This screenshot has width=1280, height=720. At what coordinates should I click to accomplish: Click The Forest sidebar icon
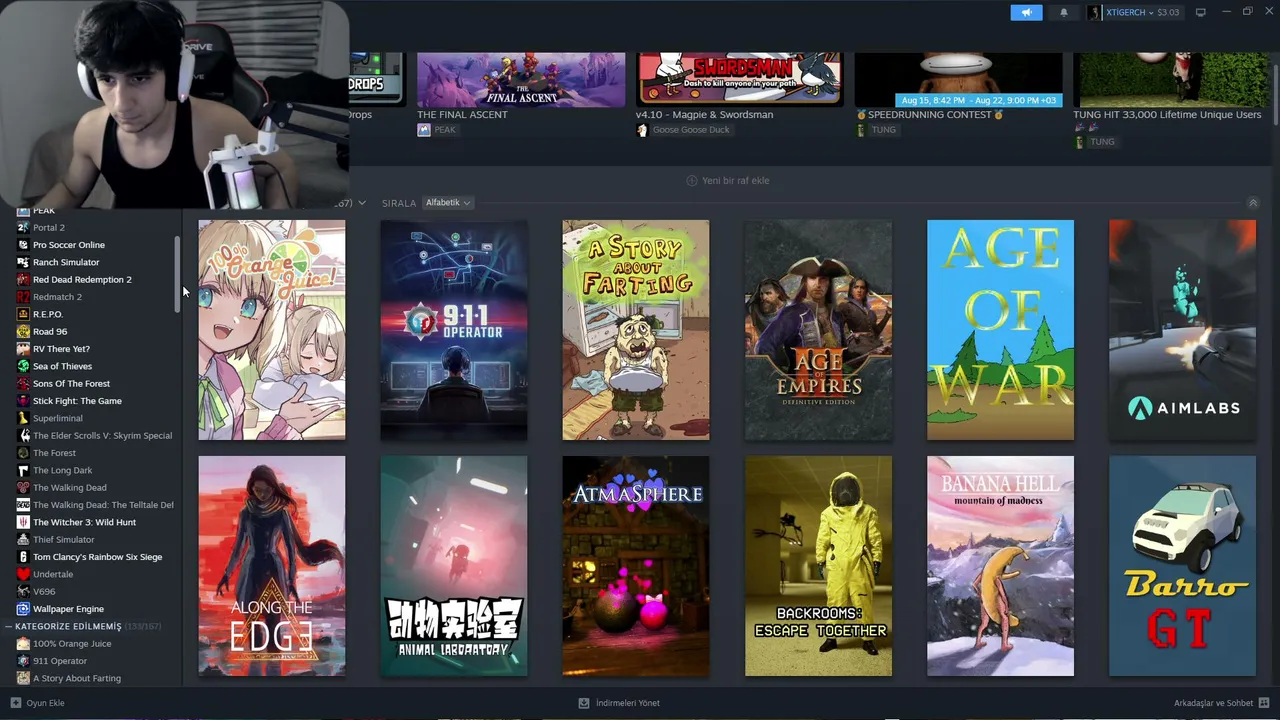pyautogui.click(x=23, y=453)
